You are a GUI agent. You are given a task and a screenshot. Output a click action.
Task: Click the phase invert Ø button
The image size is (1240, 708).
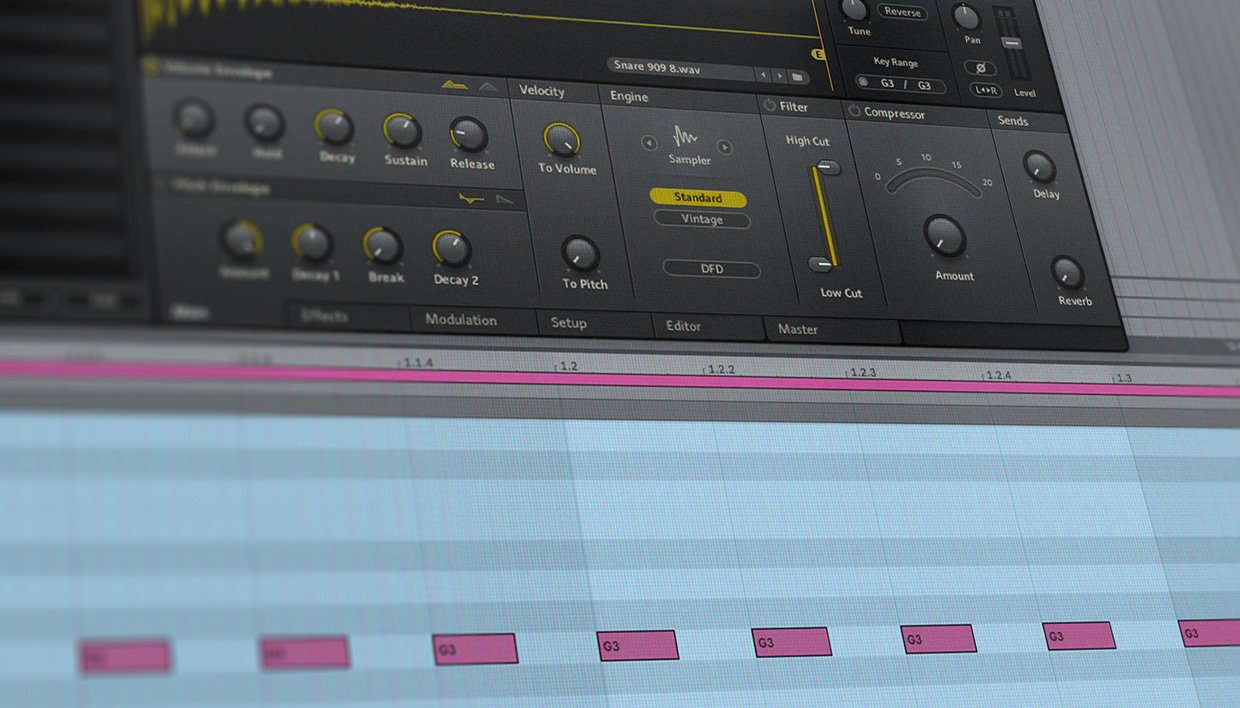point(981,68)
